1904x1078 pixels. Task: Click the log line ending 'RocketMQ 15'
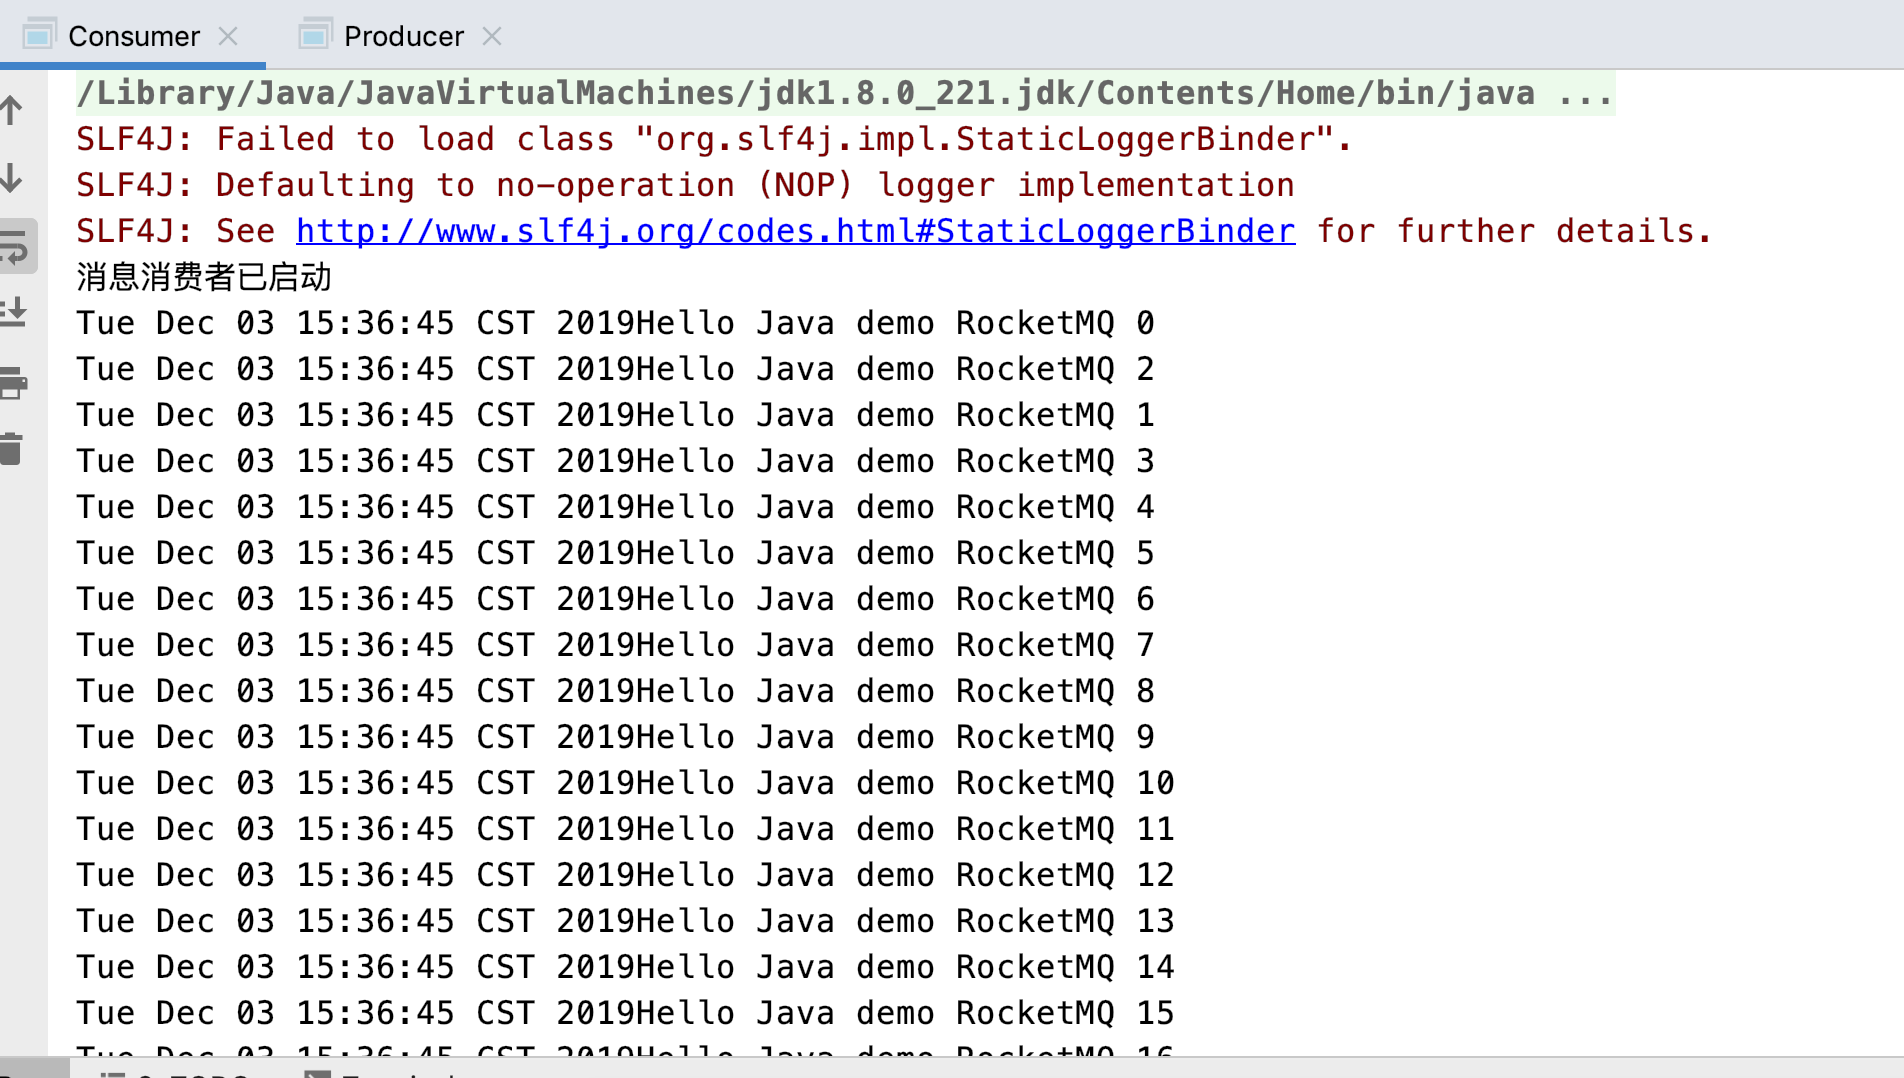(625, 1013)
